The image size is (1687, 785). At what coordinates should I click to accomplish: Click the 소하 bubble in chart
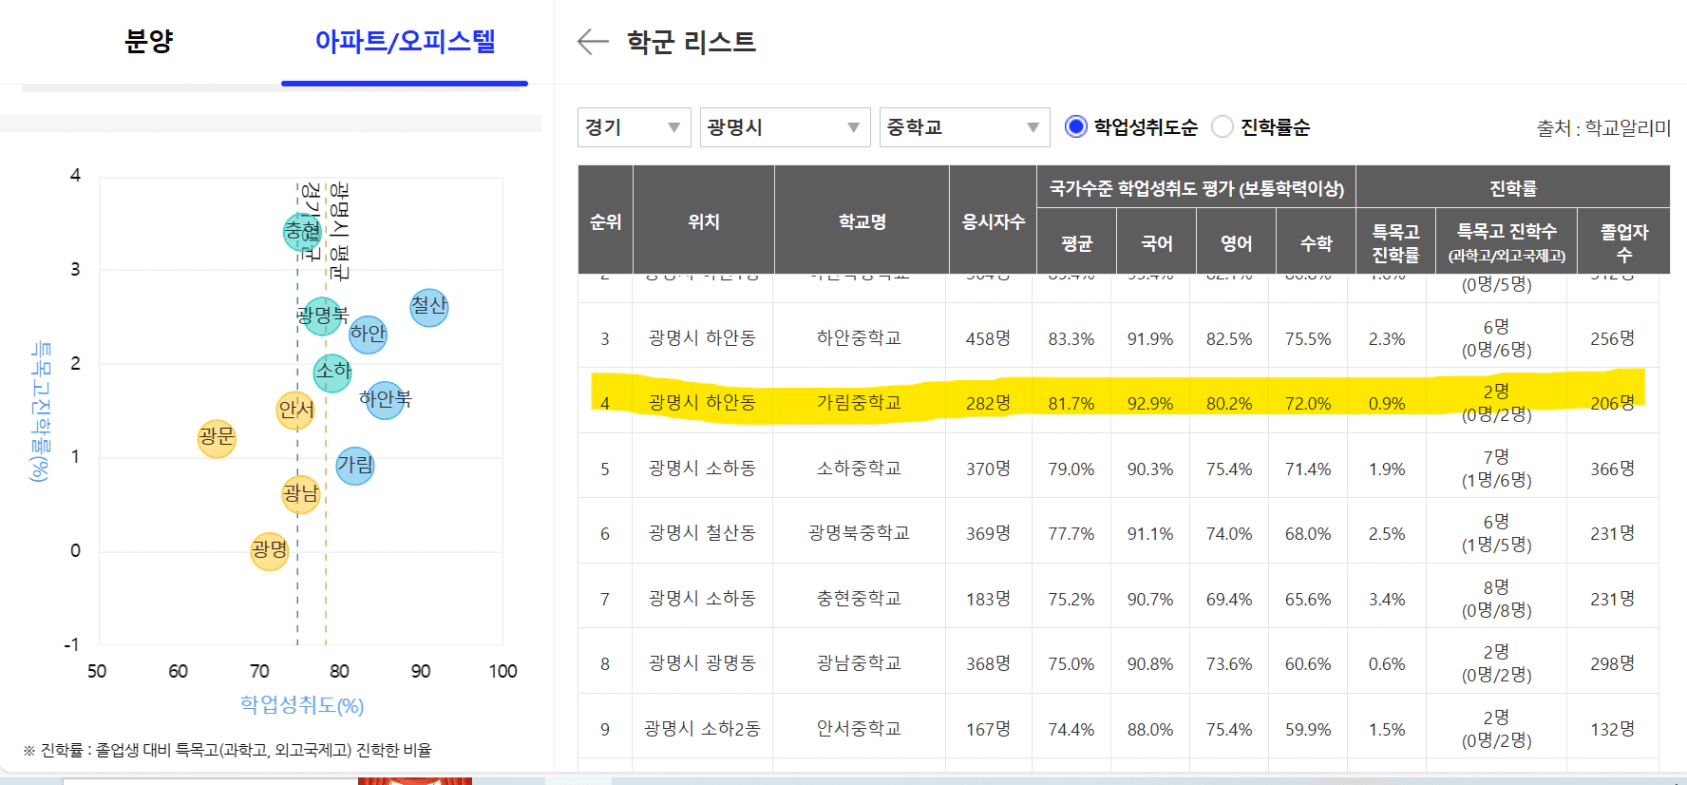[x=332, y=372]
